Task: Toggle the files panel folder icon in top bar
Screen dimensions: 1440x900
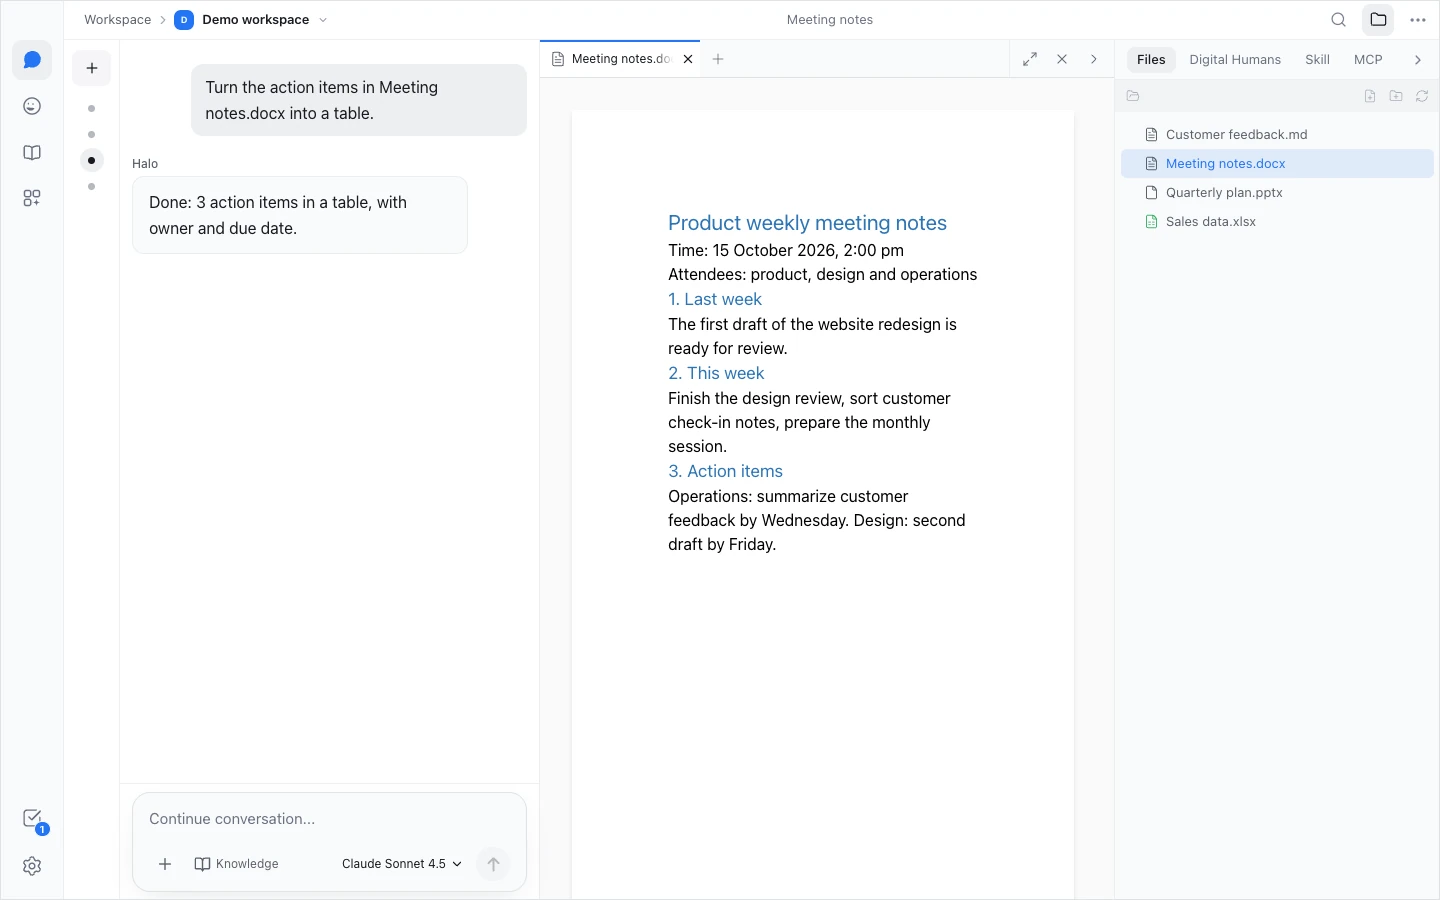Action: (x=1378, y=20)
